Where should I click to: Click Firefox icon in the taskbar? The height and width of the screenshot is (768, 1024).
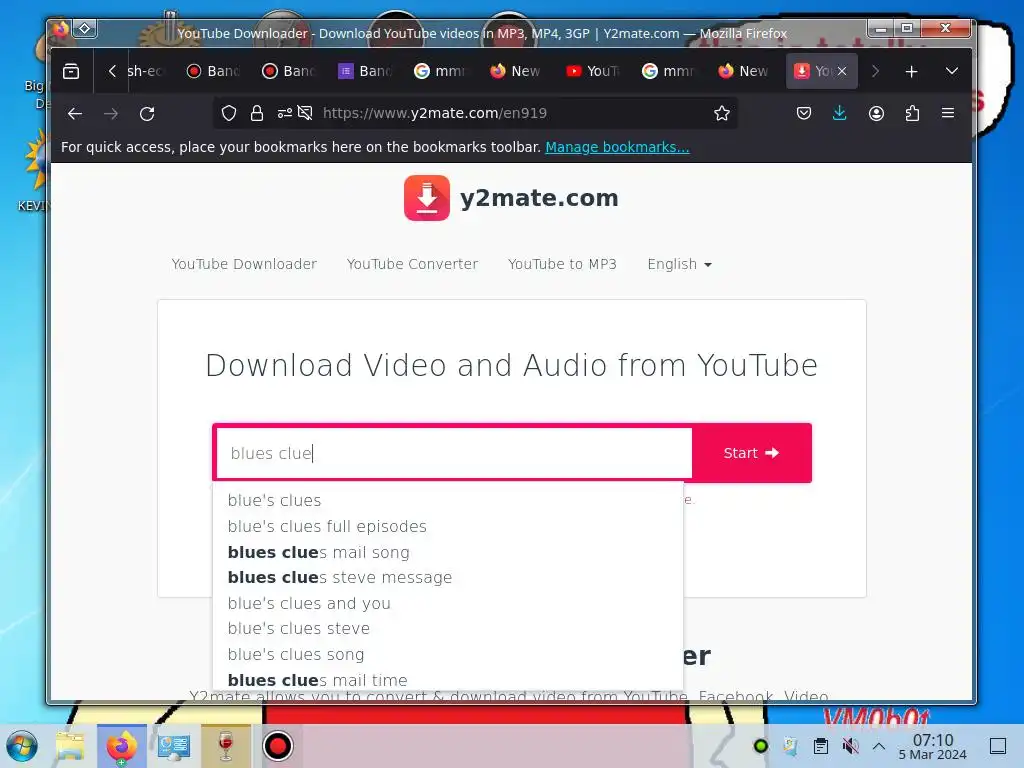click(x=122, y=746)
